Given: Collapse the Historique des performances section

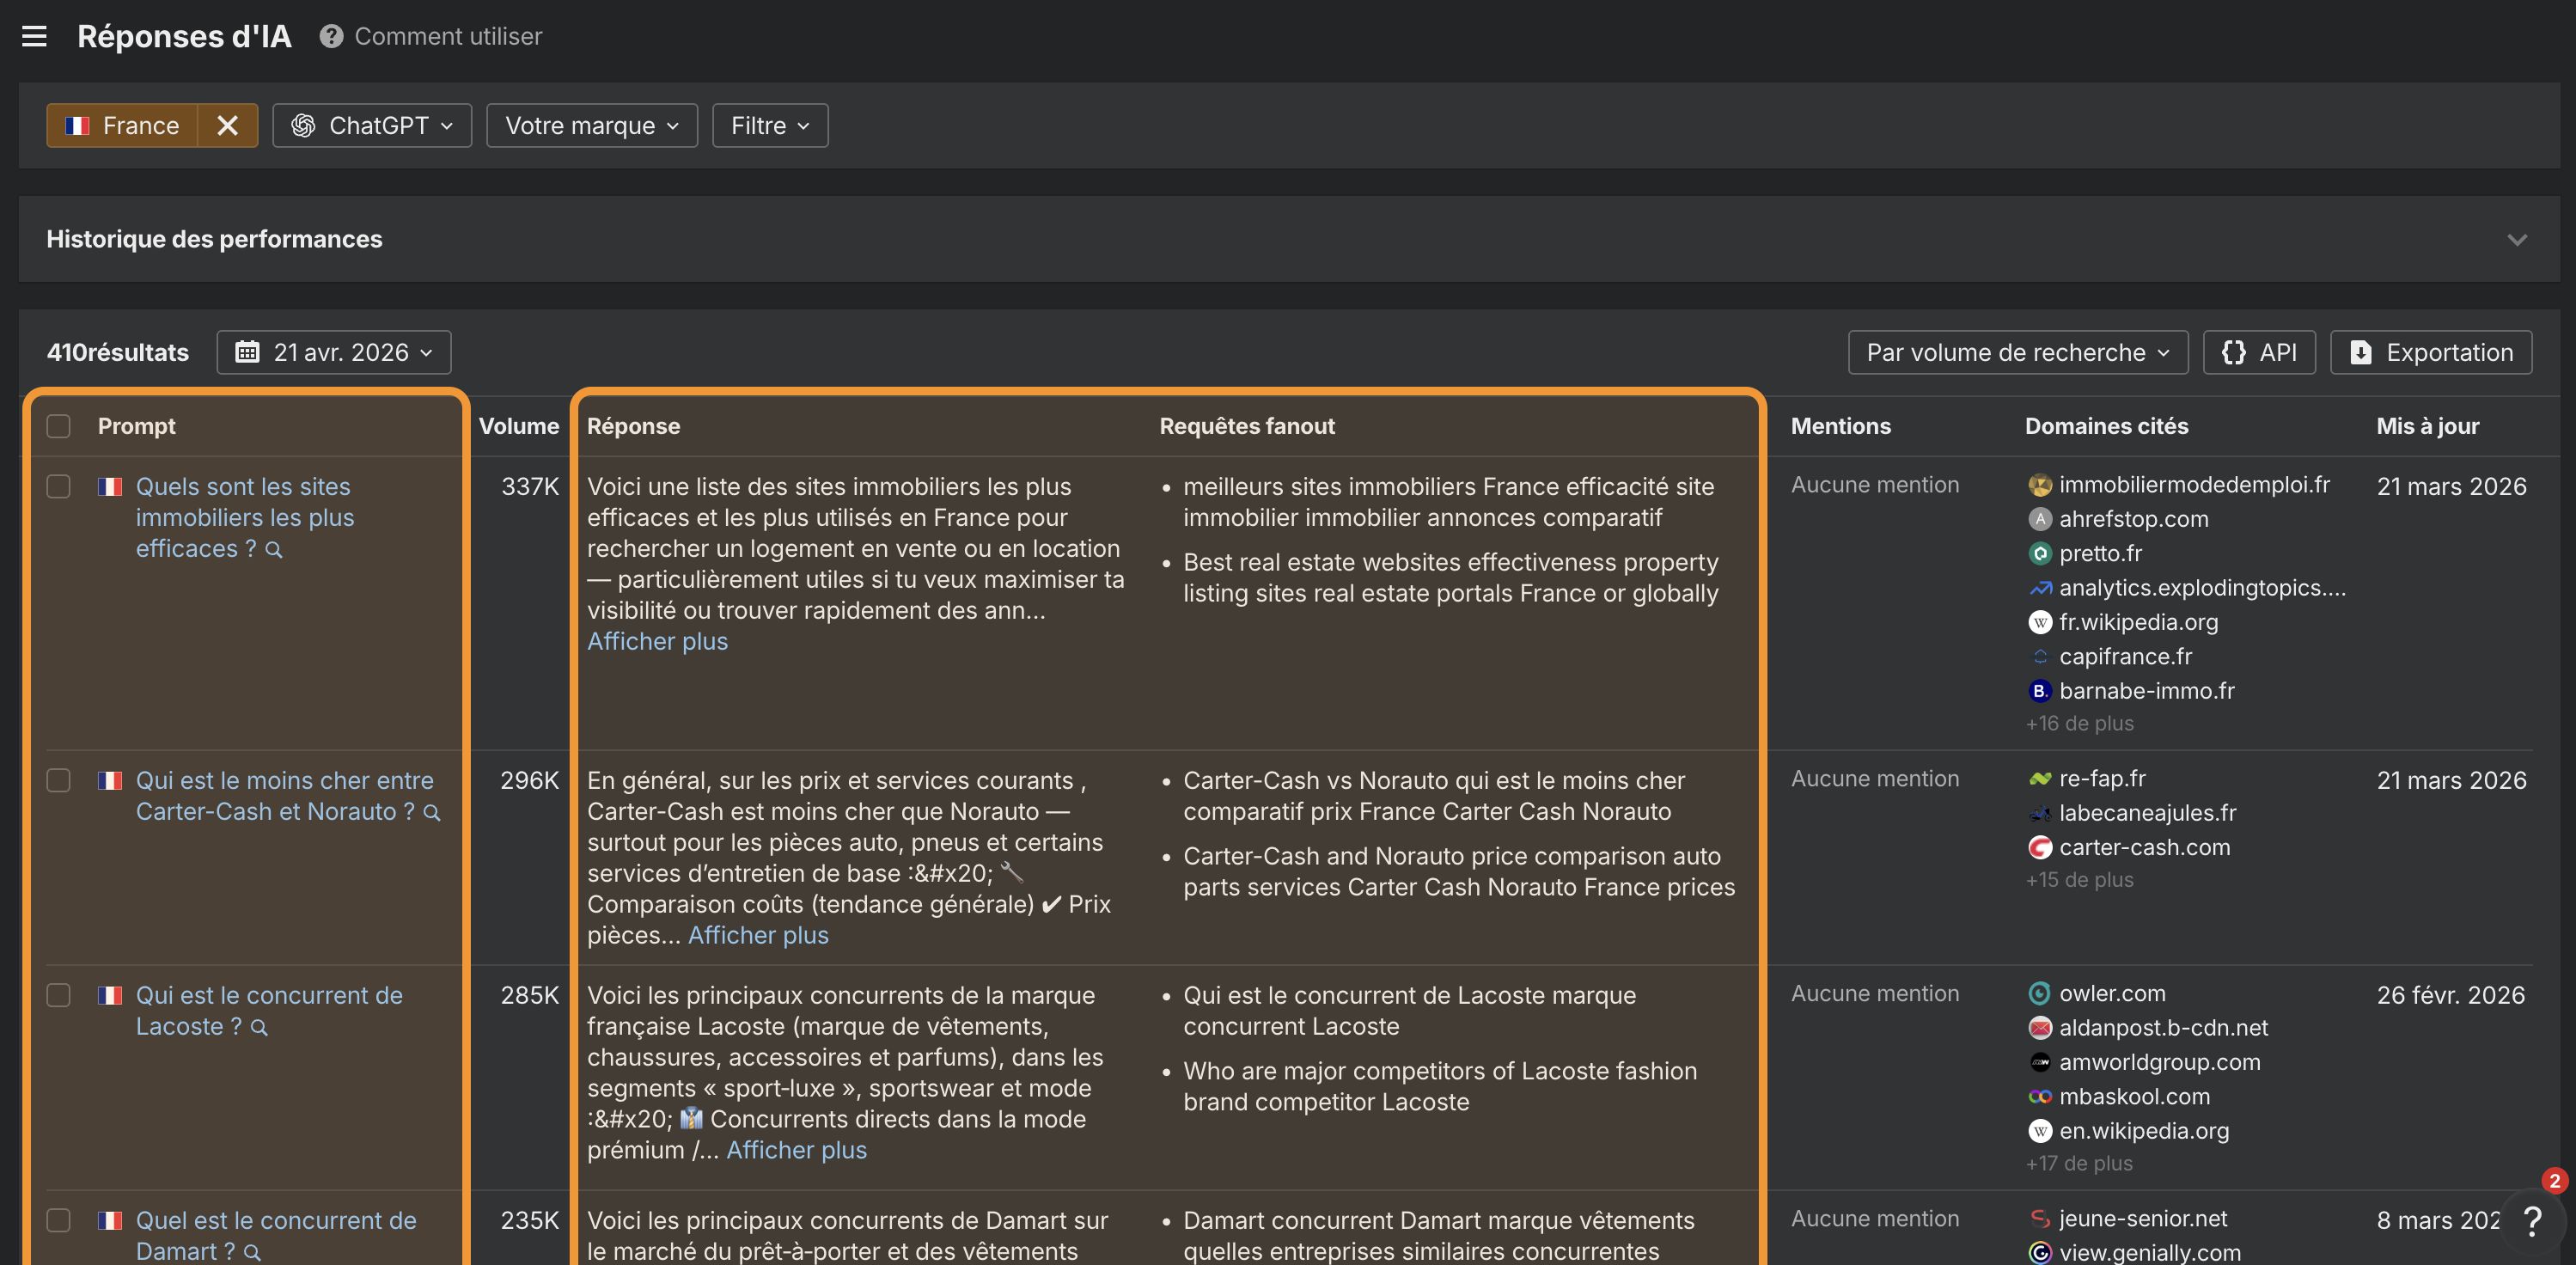Looking at the screenshot, I should (x=2518, y=239).
